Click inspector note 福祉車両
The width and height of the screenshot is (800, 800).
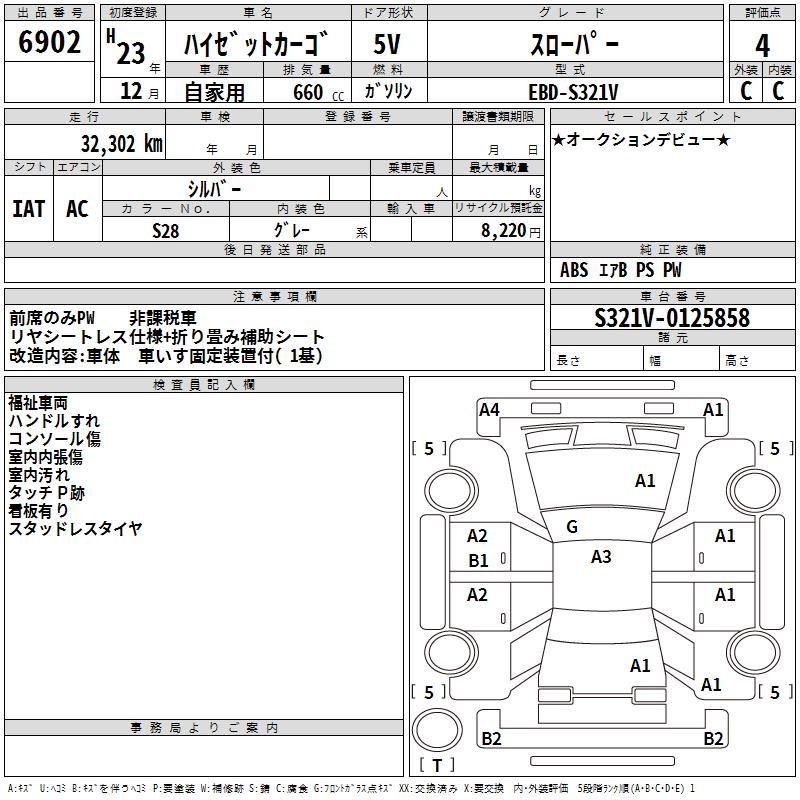(38, 403)
